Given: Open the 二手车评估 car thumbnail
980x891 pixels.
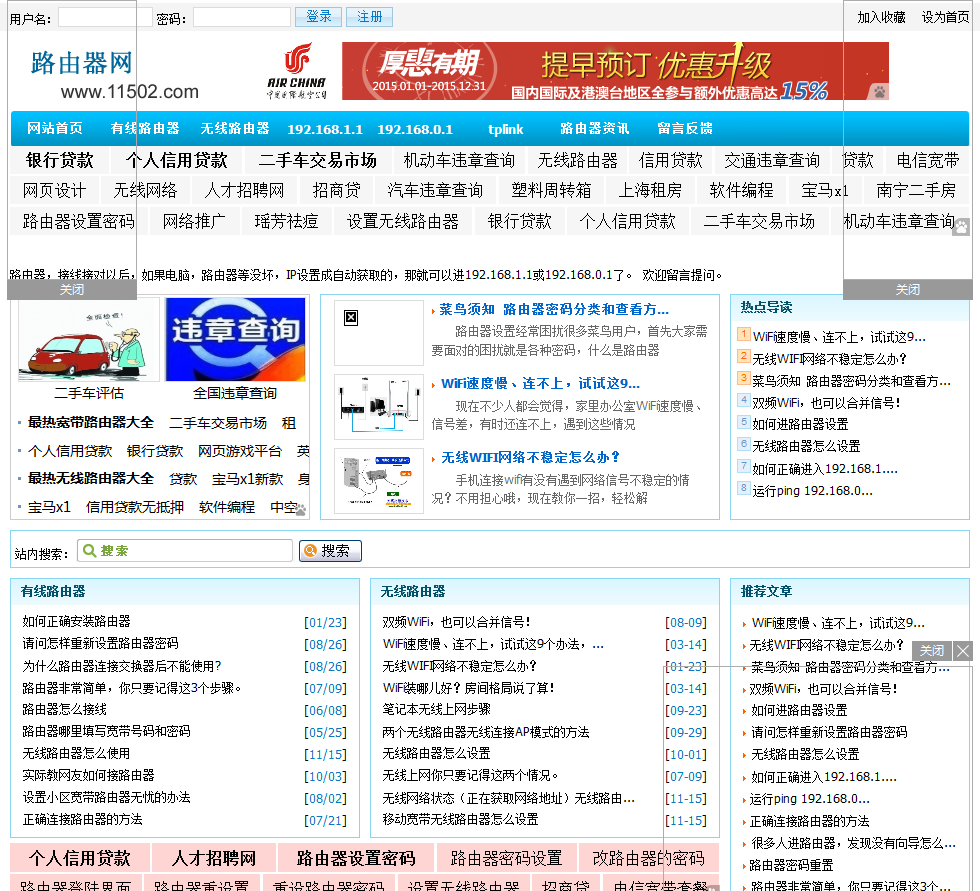Looking at the screenshot, I should tap(88, 339).
